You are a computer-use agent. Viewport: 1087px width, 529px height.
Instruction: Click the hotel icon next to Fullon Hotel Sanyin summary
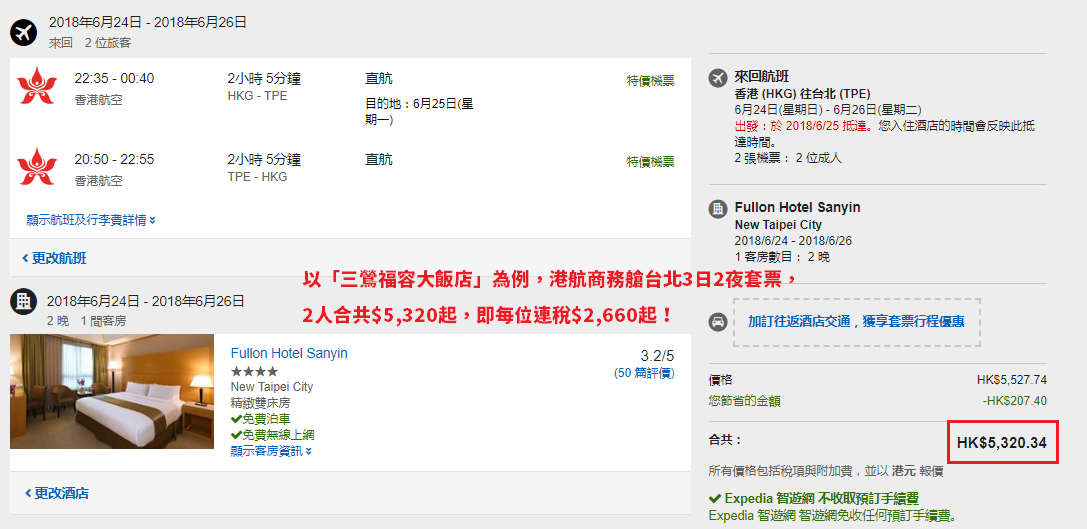coord(718,209)
